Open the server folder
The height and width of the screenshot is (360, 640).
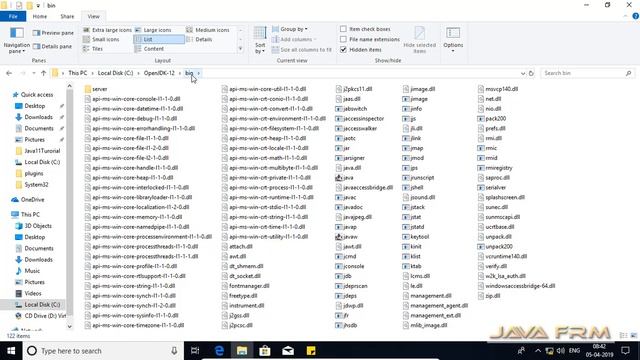tap(96, 89)
